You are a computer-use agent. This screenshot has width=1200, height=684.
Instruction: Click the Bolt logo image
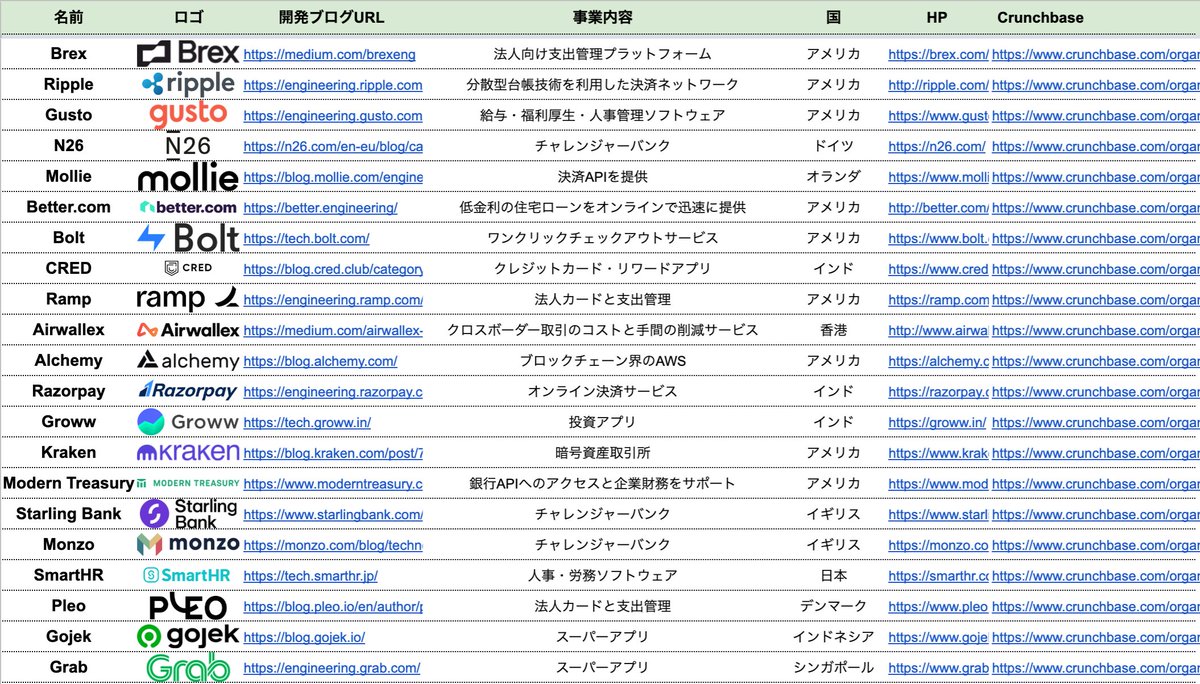188,238
